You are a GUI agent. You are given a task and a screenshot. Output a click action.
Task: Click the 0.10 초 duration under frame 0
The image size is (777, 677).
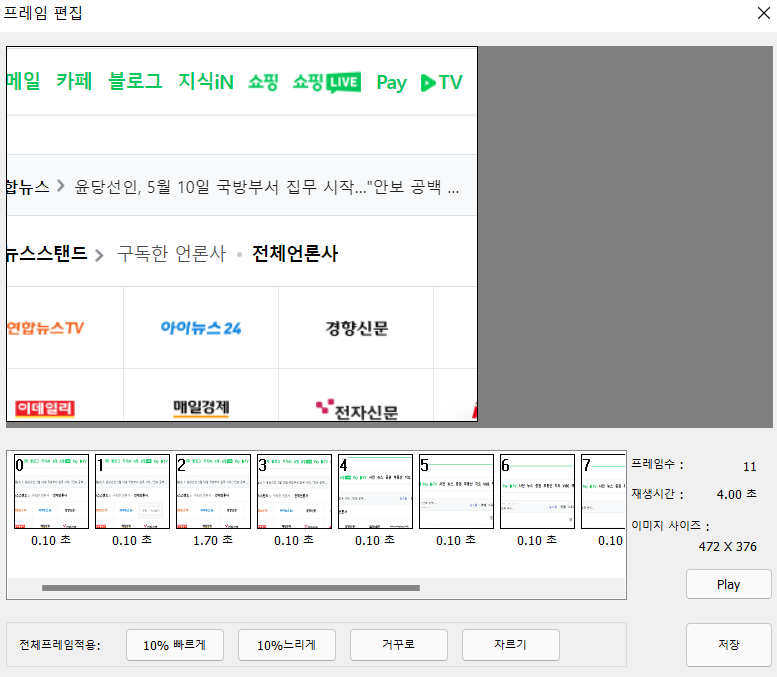pyautogui.click(x=51, y=540)
